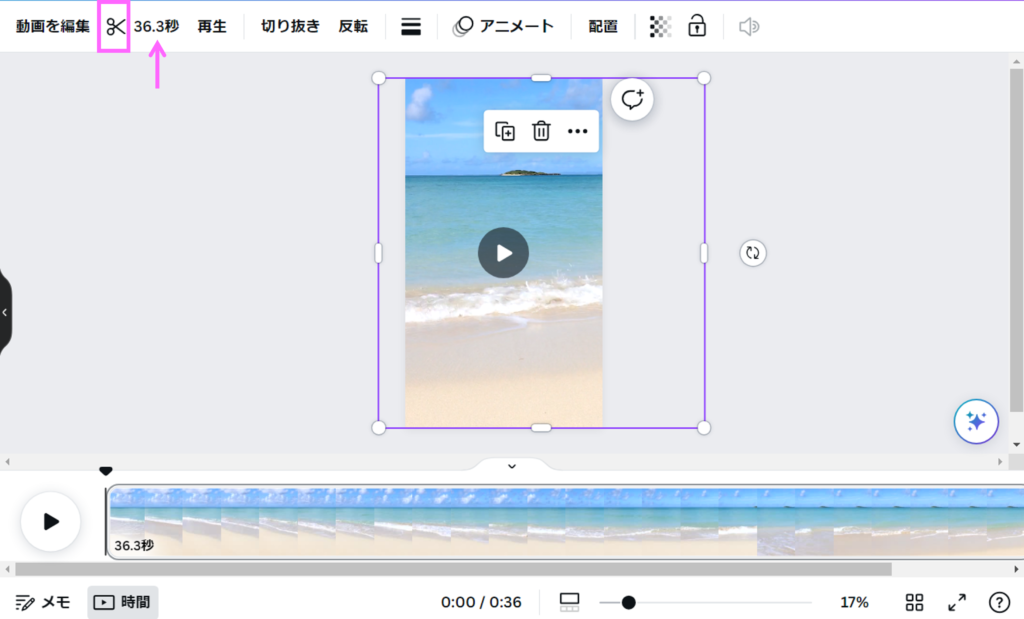Open the three-dot more options menu
1024x619 pixels.
577,131
